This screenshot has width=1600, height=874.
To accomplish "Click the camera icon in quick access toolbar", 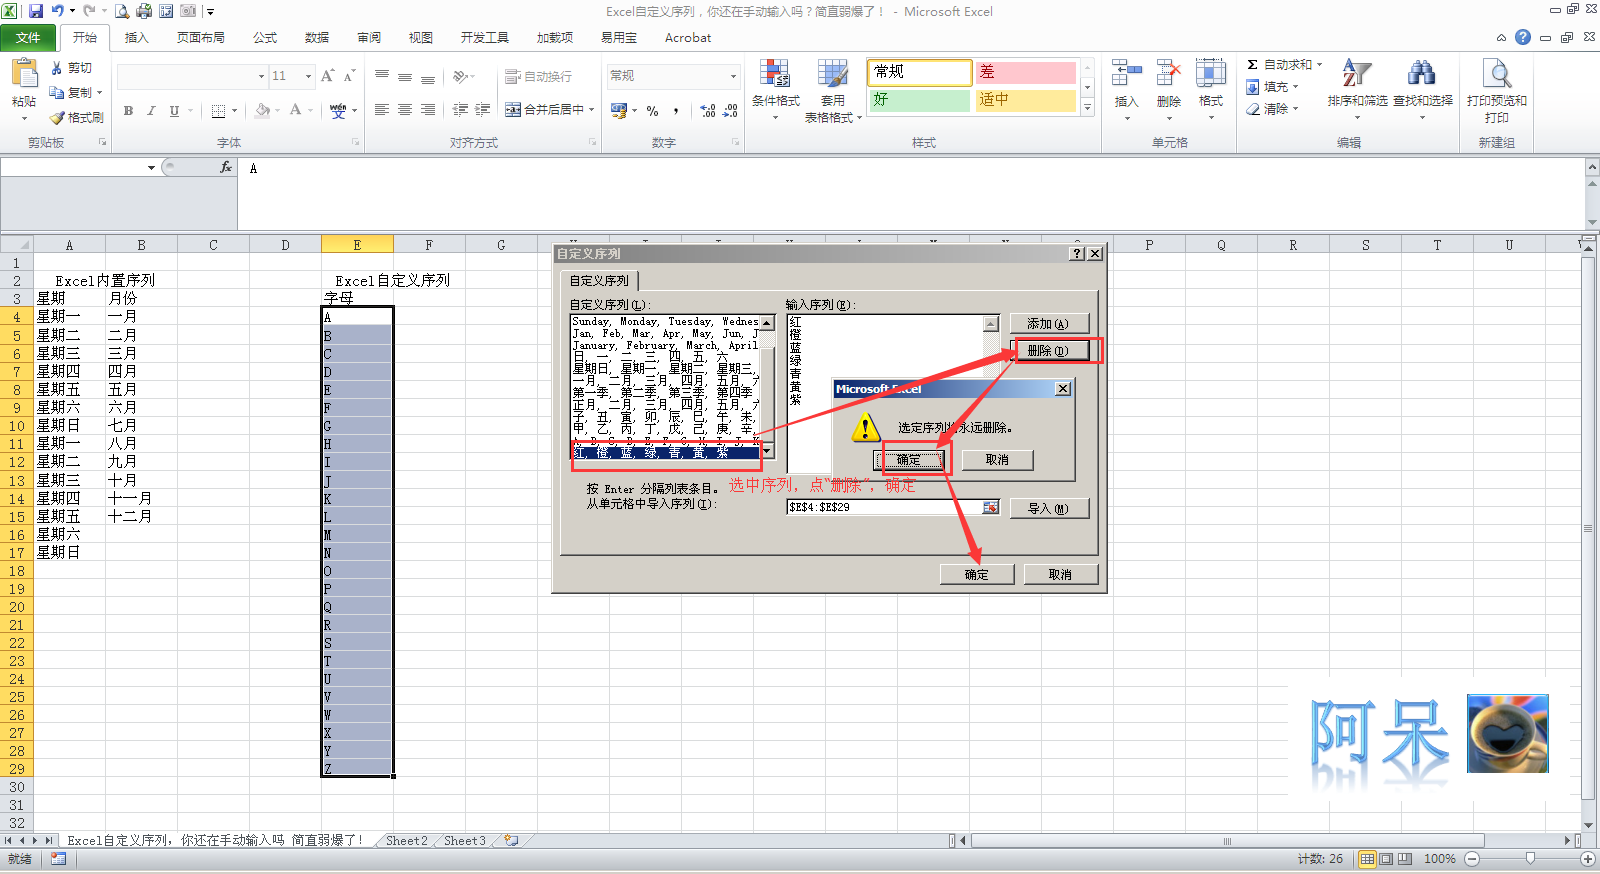I will pyautogui.click(x=188, y=11).
